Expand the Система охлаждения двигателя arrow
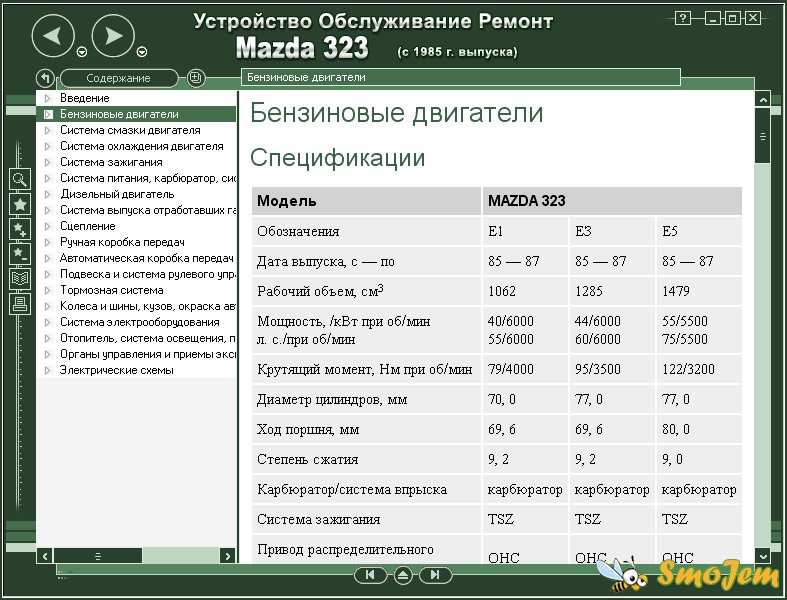Image resolution: width=787 pixels, height=600 pixels. [48, 147]
